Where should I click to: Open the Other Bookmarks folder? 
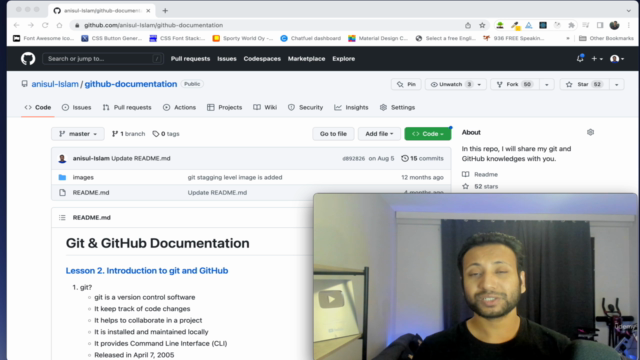click(x=606, y=38)
